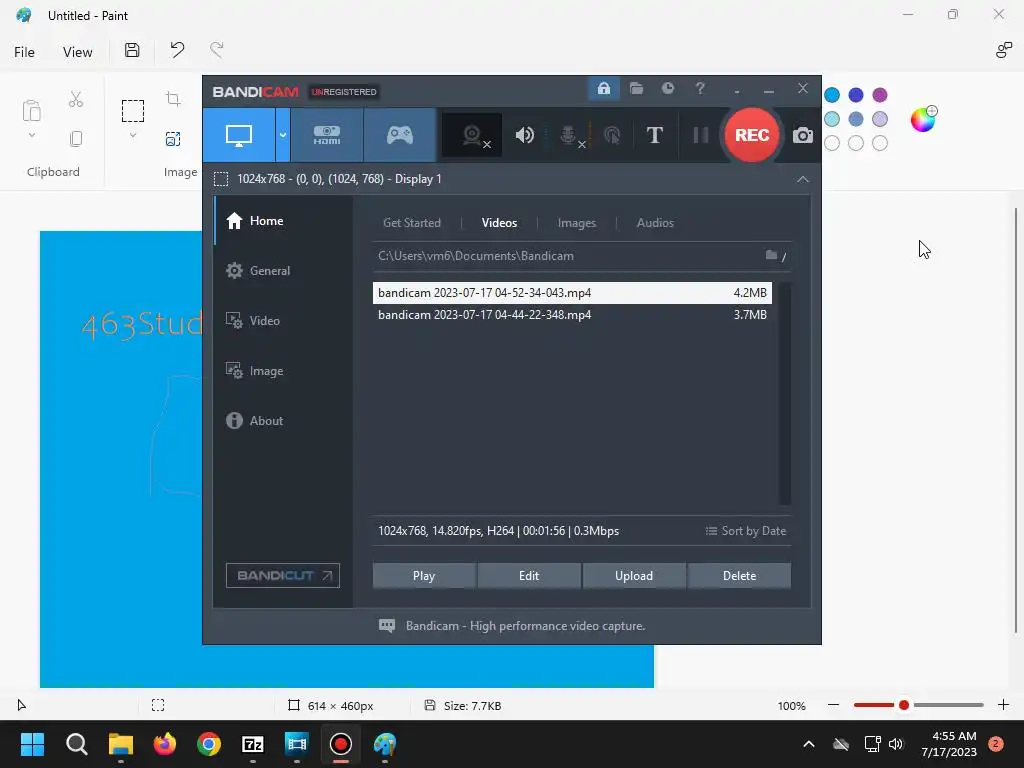Click the Copy icon in Paint
The height and width of the screenshot is (768, 1024).
click(x=76, y=138)
